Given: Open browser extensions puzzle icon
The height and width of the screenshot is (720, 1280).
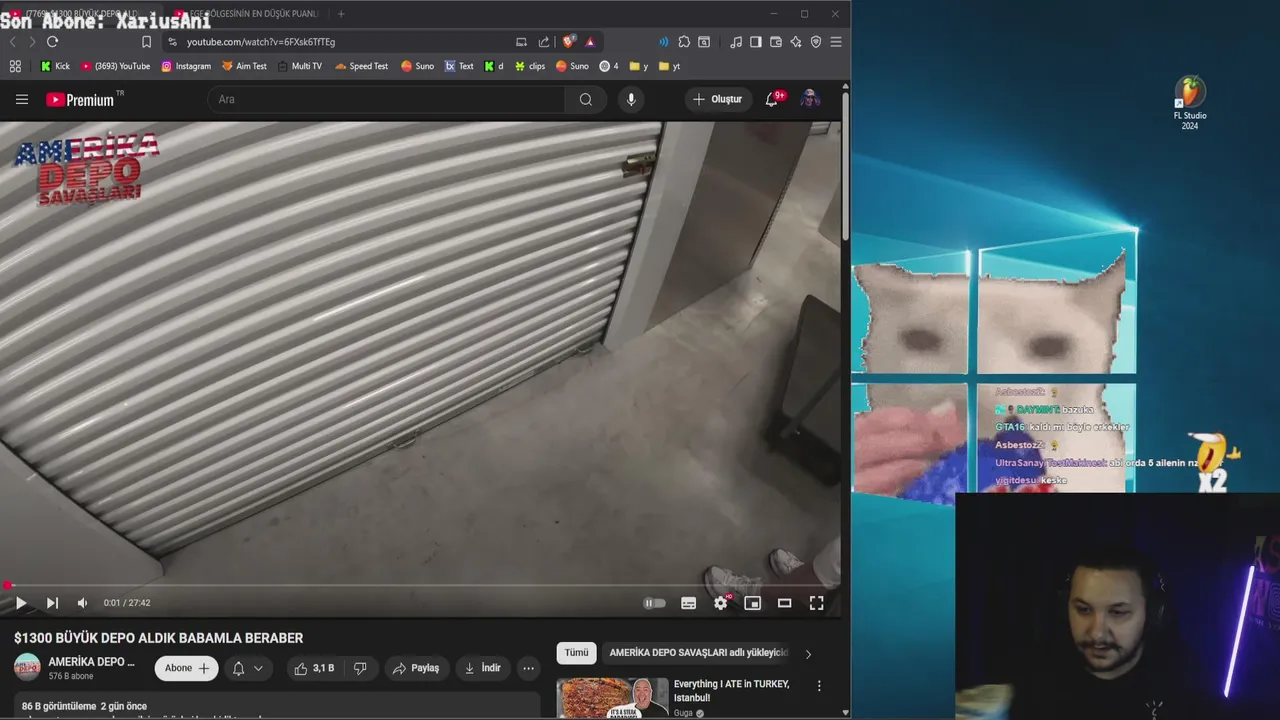Looking at the screenshot, I should pyautogui.click(x=684, y=42).
